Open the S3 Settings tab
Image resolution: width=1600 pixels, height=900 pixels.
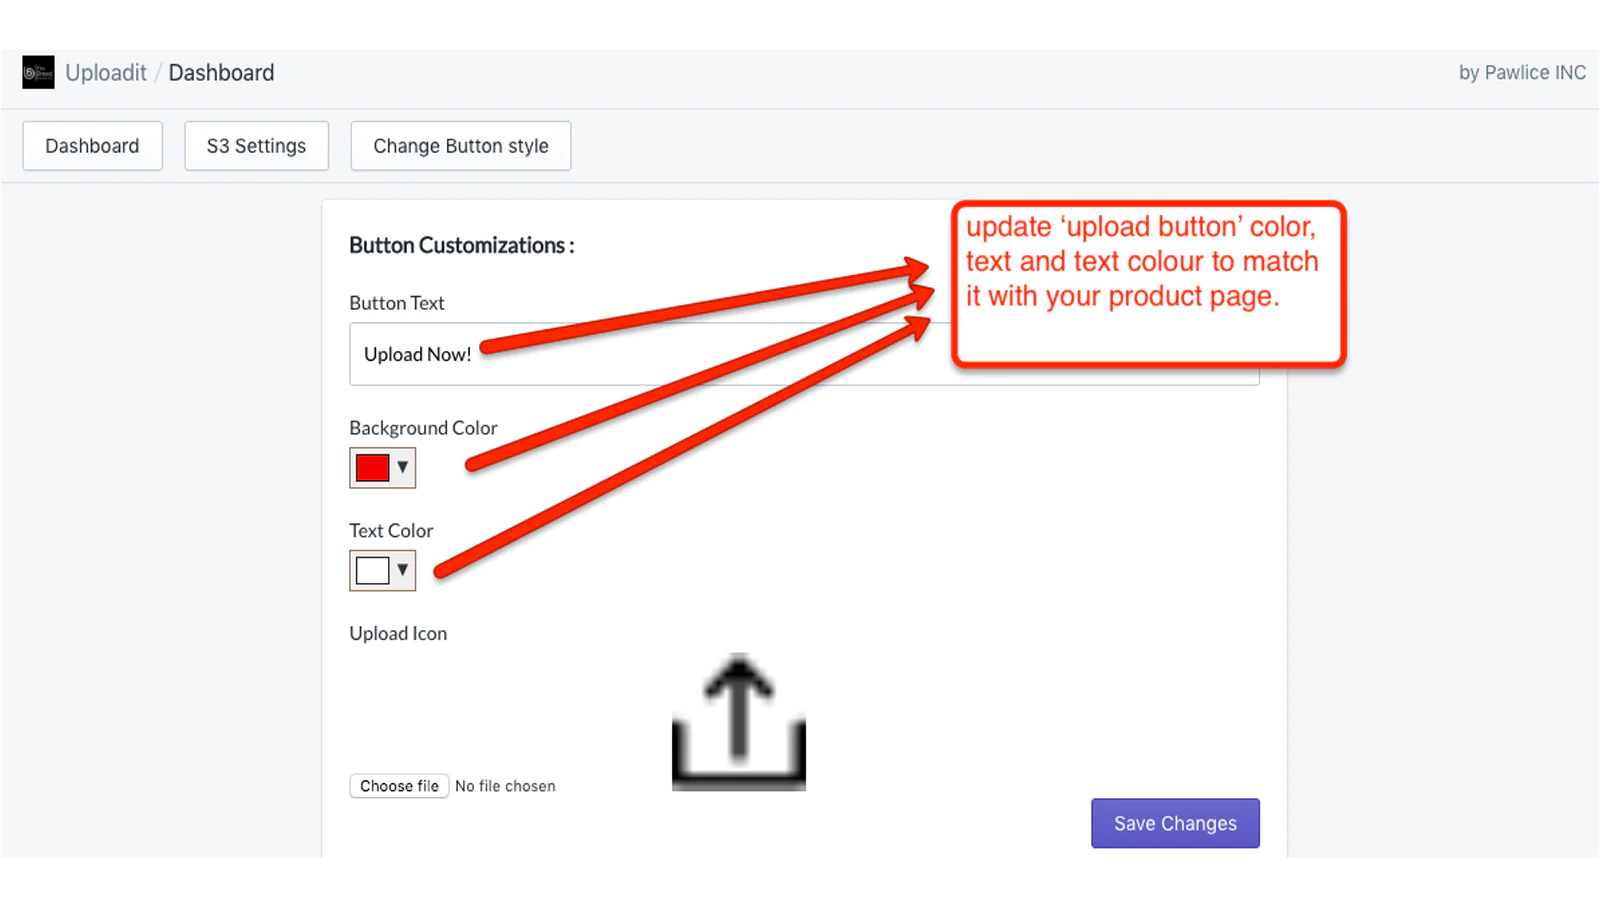[256, 146]
